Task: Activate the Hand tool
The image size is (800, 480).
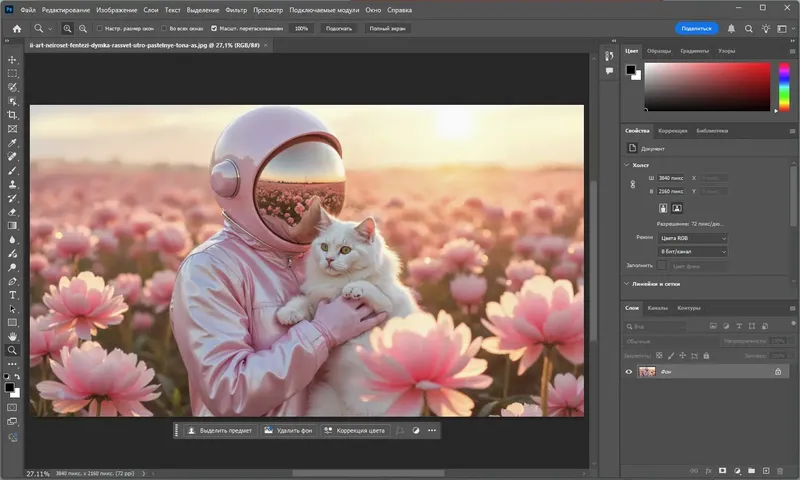Action: tap(13, 337)
